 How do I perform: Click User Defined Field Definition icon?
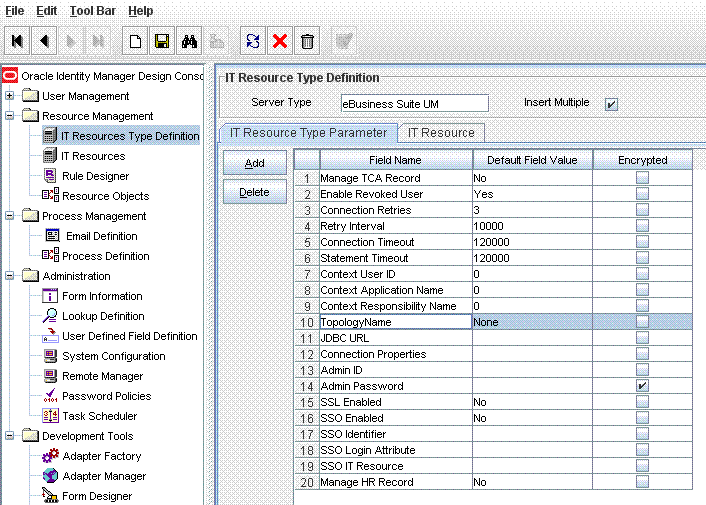(50, 335)
